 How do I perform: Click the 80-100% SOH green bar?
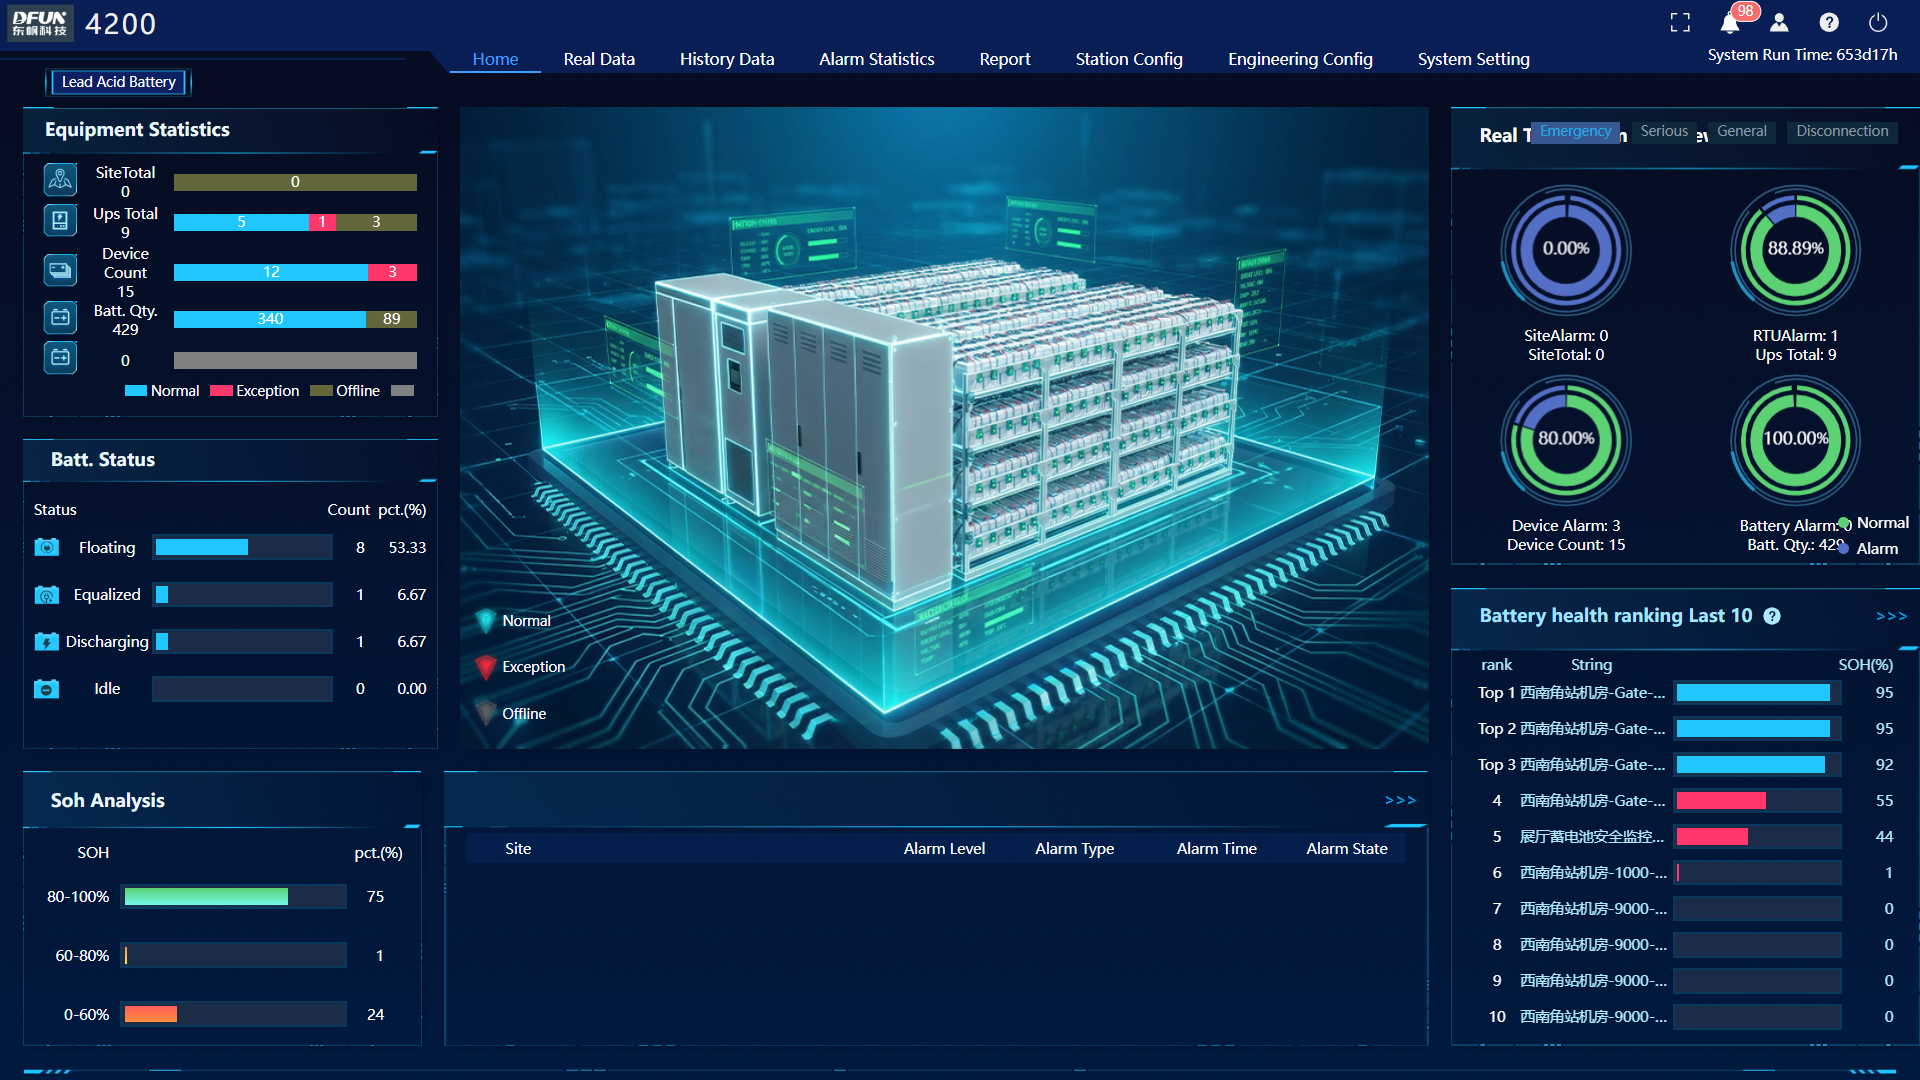click(x=206, y=897)
